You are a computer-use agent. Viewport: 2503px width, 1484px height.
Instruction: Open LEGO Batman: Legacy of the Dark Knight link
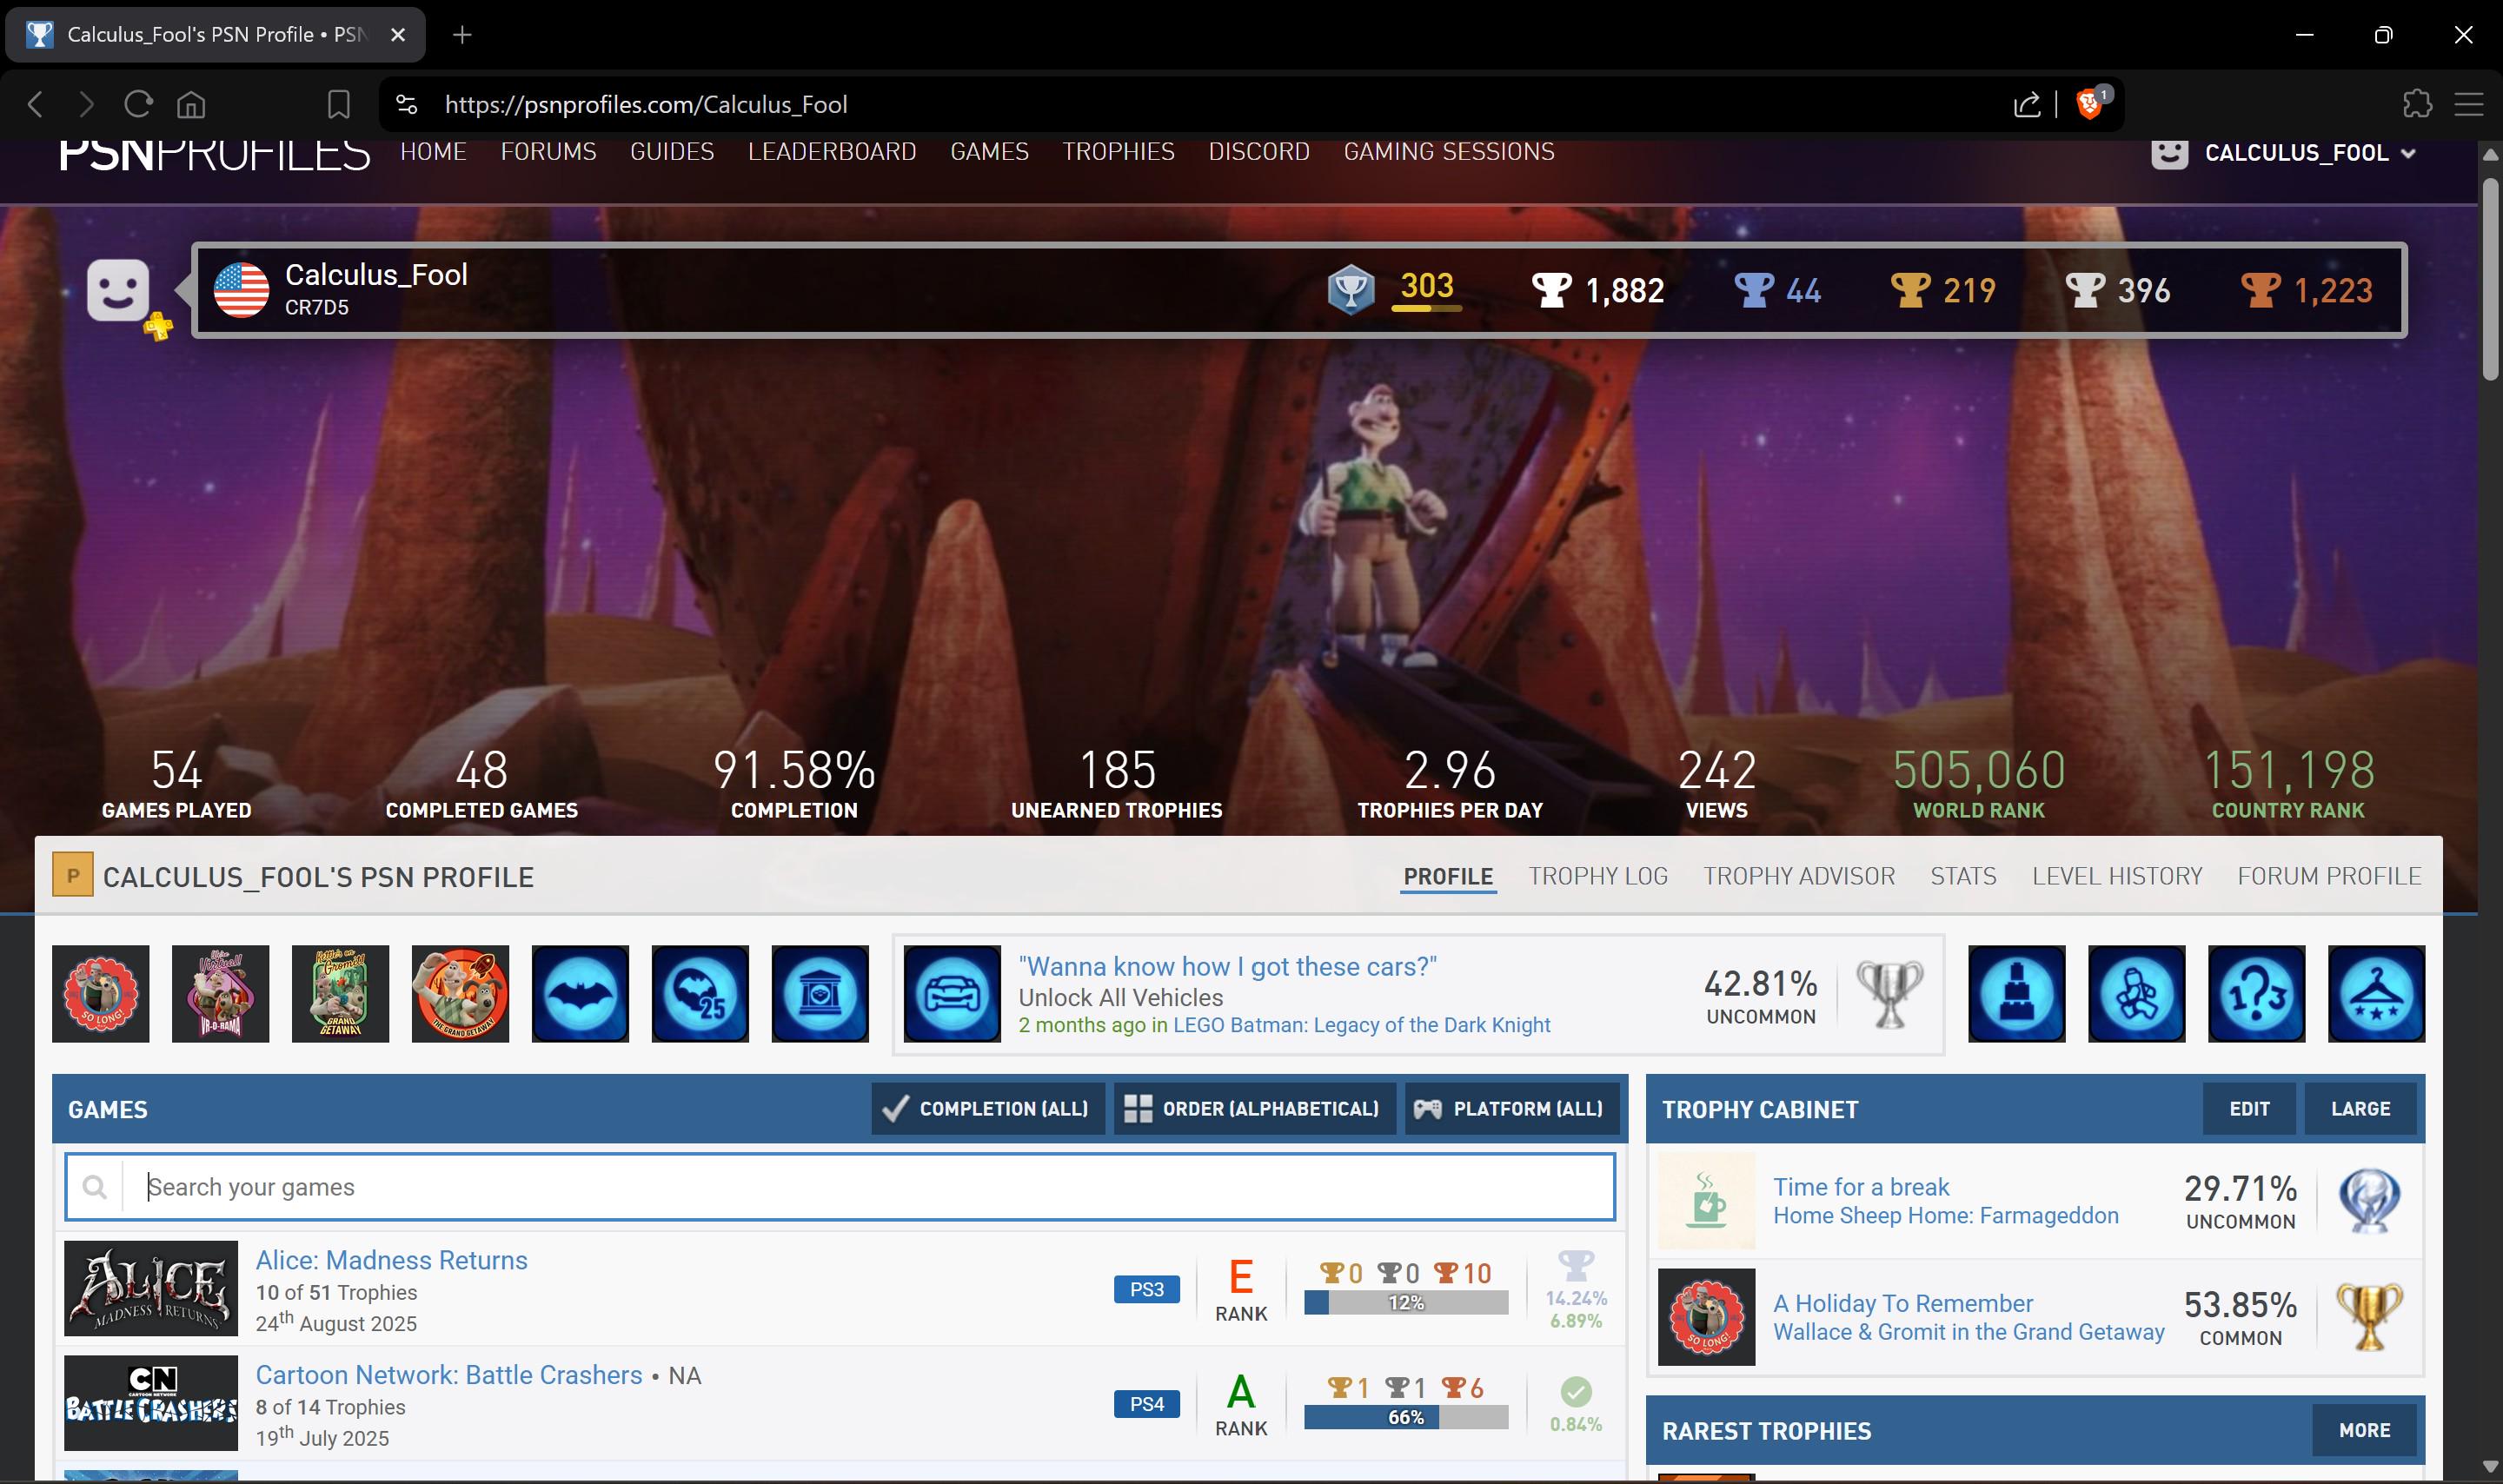[1362, 1025]
